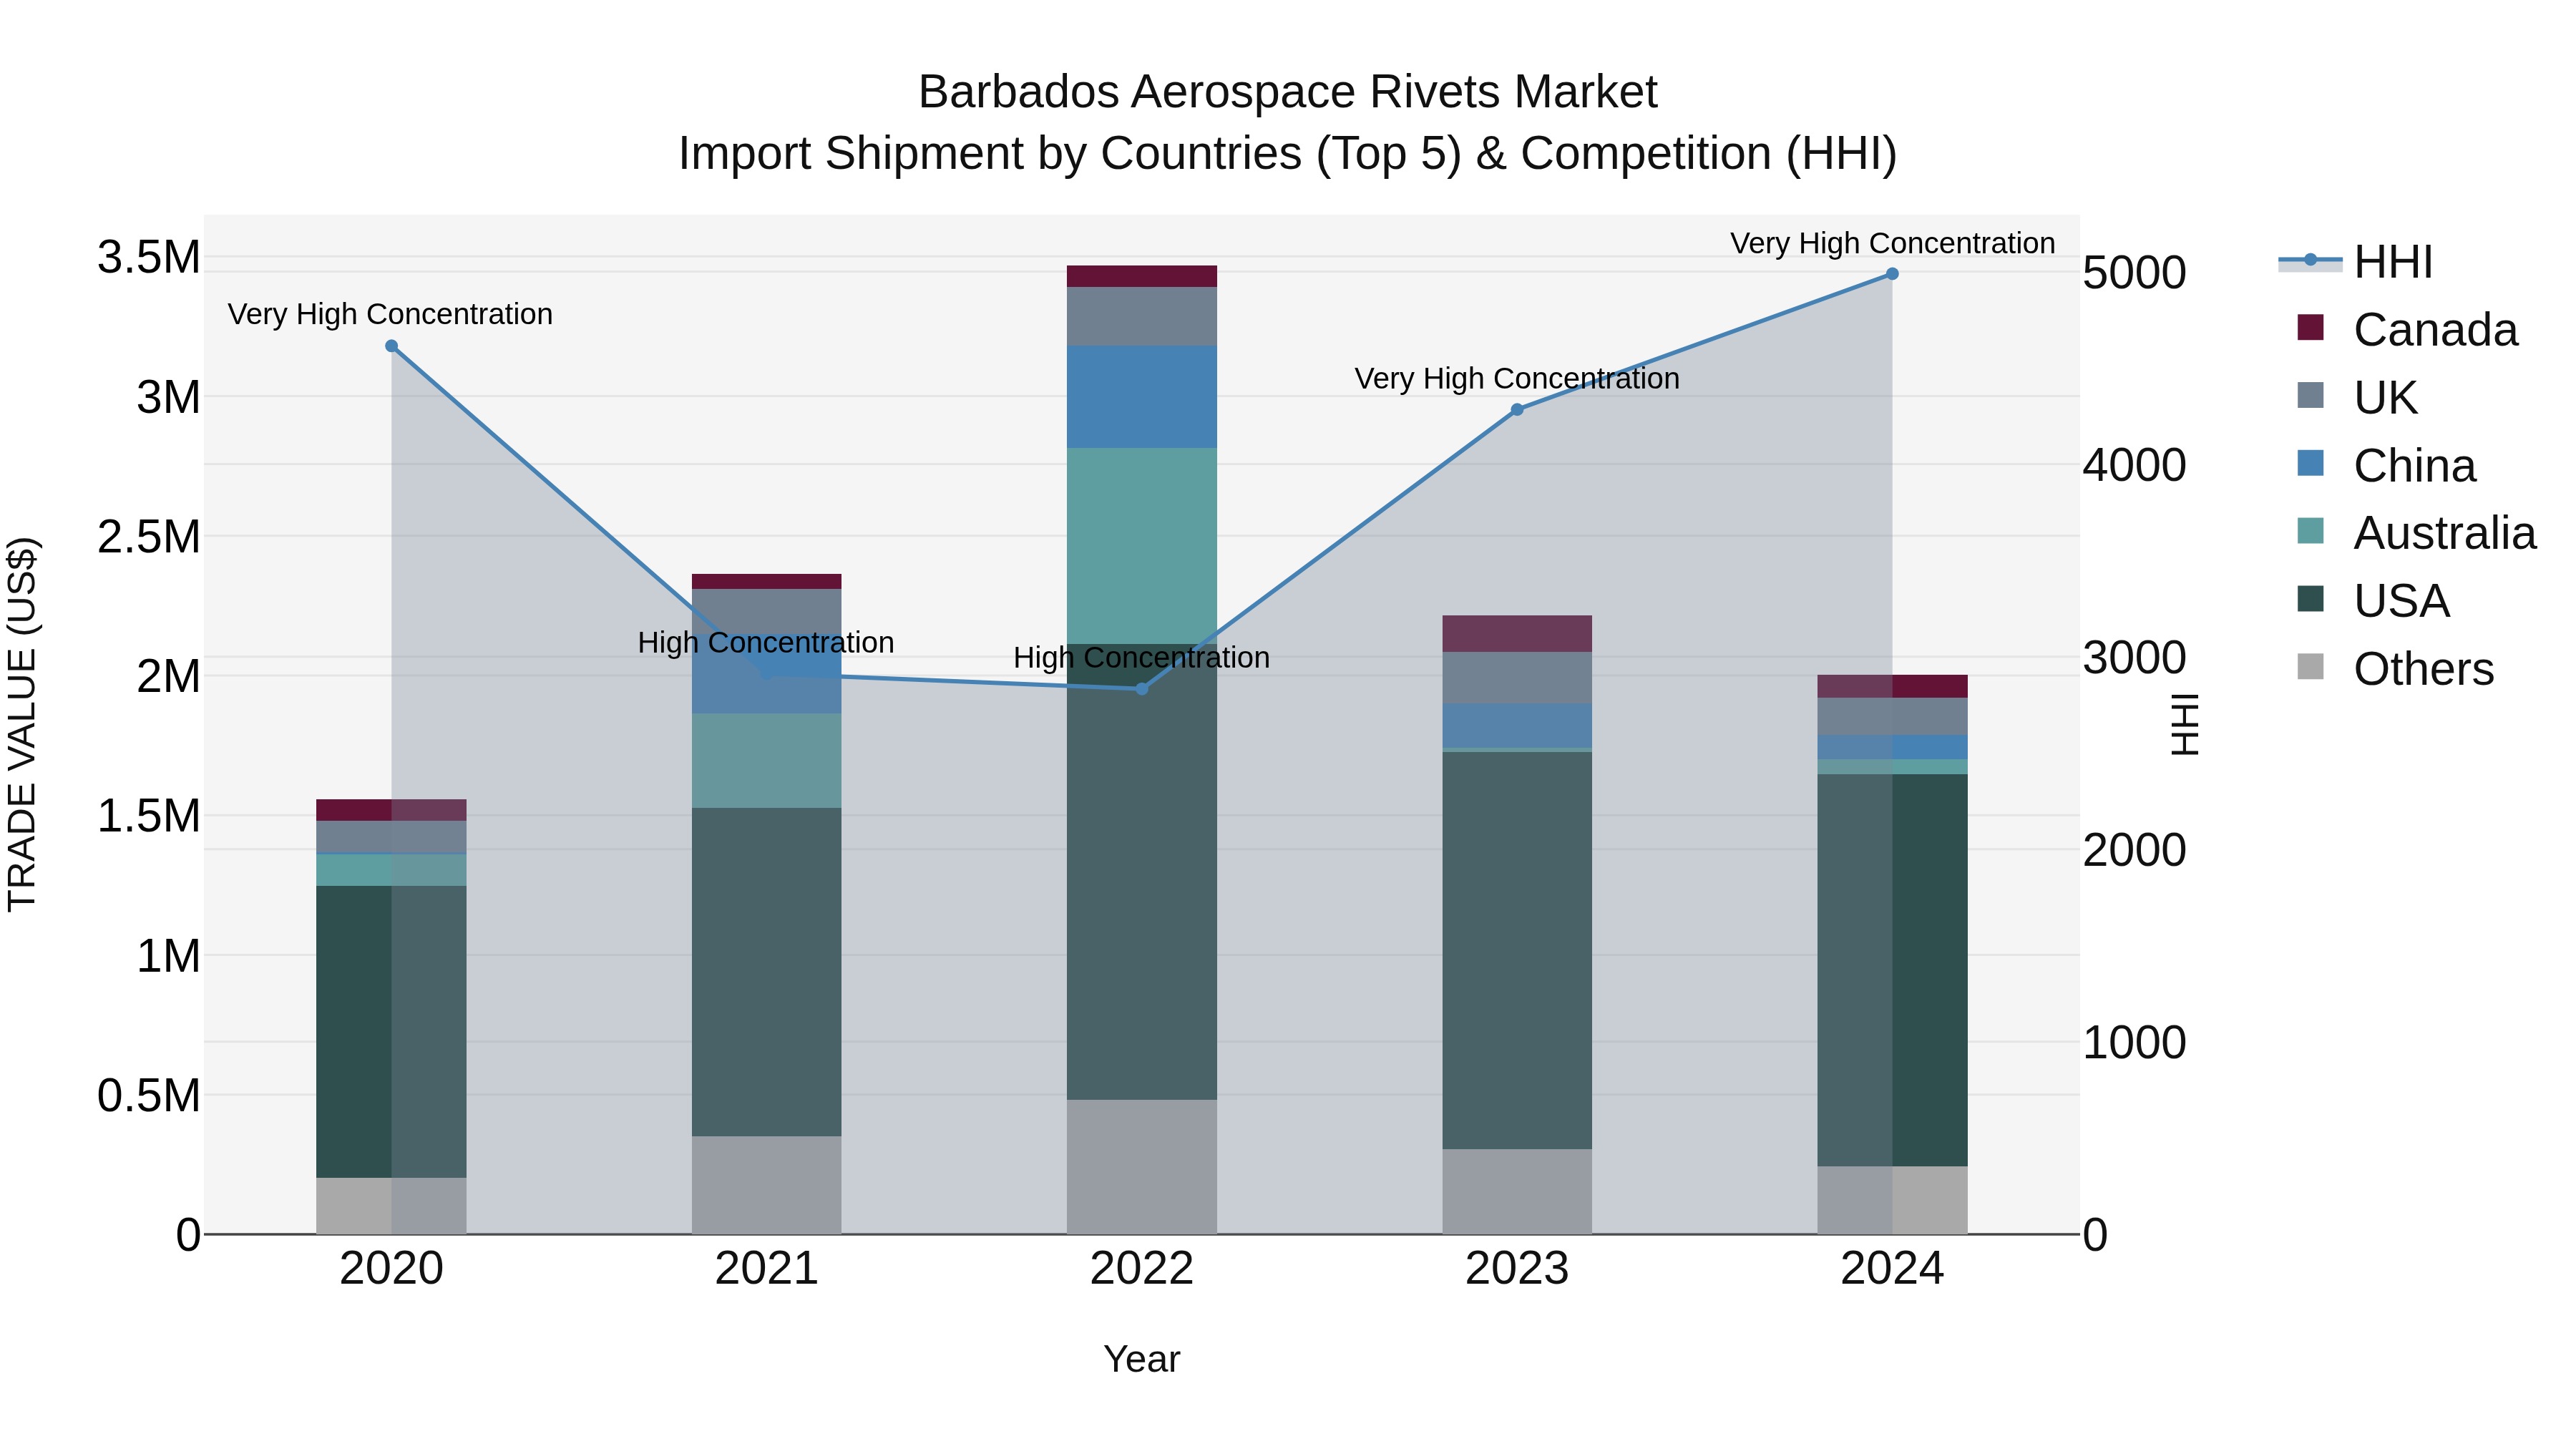Click 2024 'Very High Concentration' annotation
The image size is (2576, 1449).
(1893, 243)
